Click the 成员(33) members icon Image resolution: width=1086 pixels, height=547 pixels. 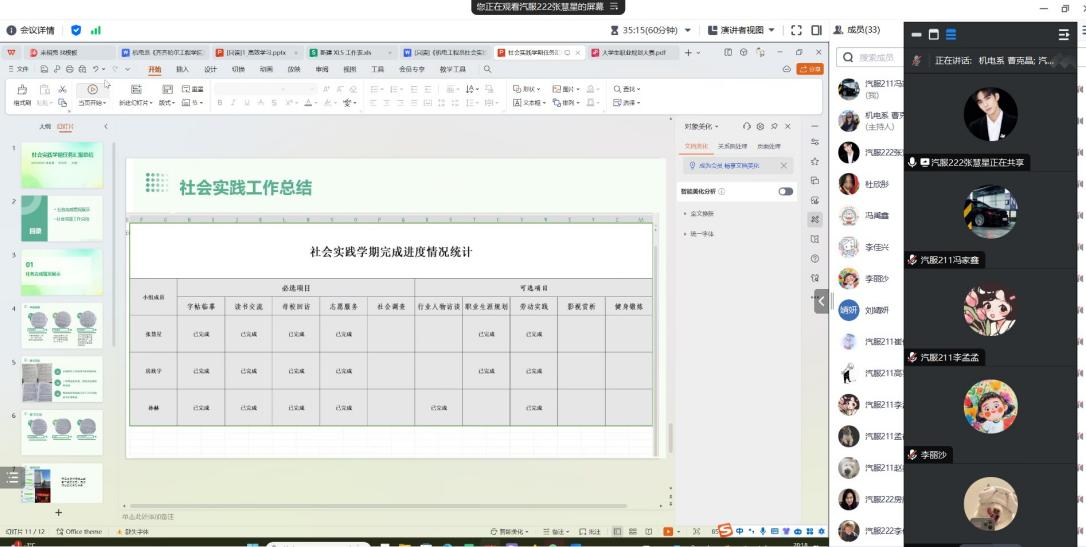pyautogui.click(x=838, y=30)
